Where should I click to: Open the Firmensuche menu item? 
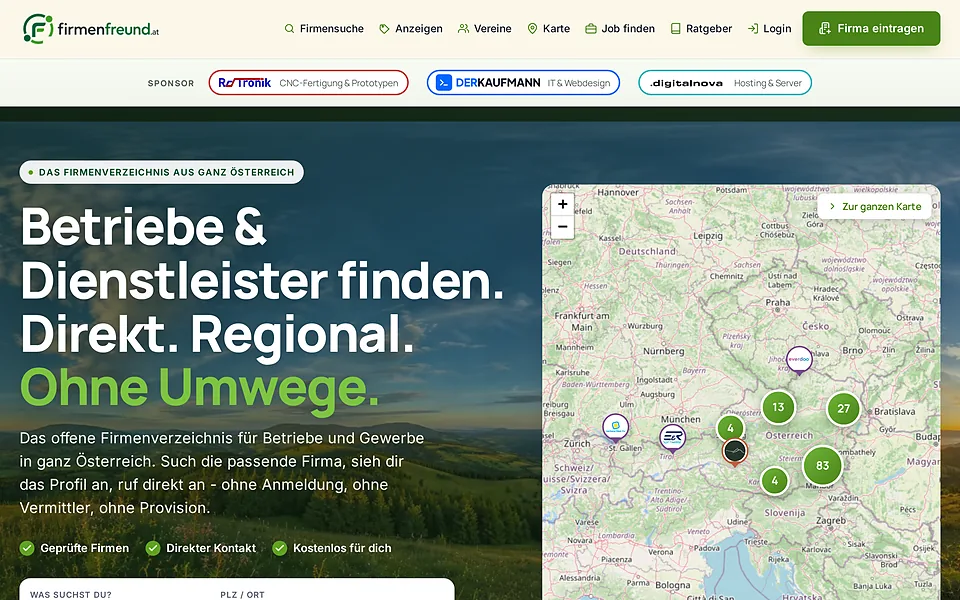pyautogui.click(x=324, y=29)
